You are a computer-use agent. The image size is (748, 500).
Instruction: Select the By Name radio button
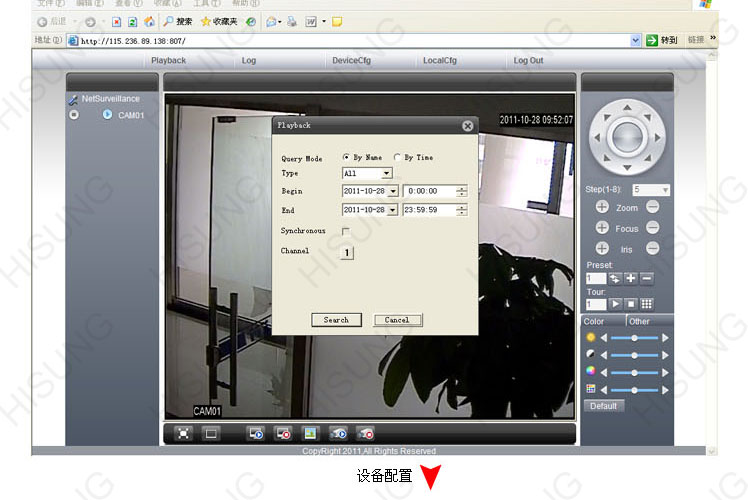(x=347, y=157)
